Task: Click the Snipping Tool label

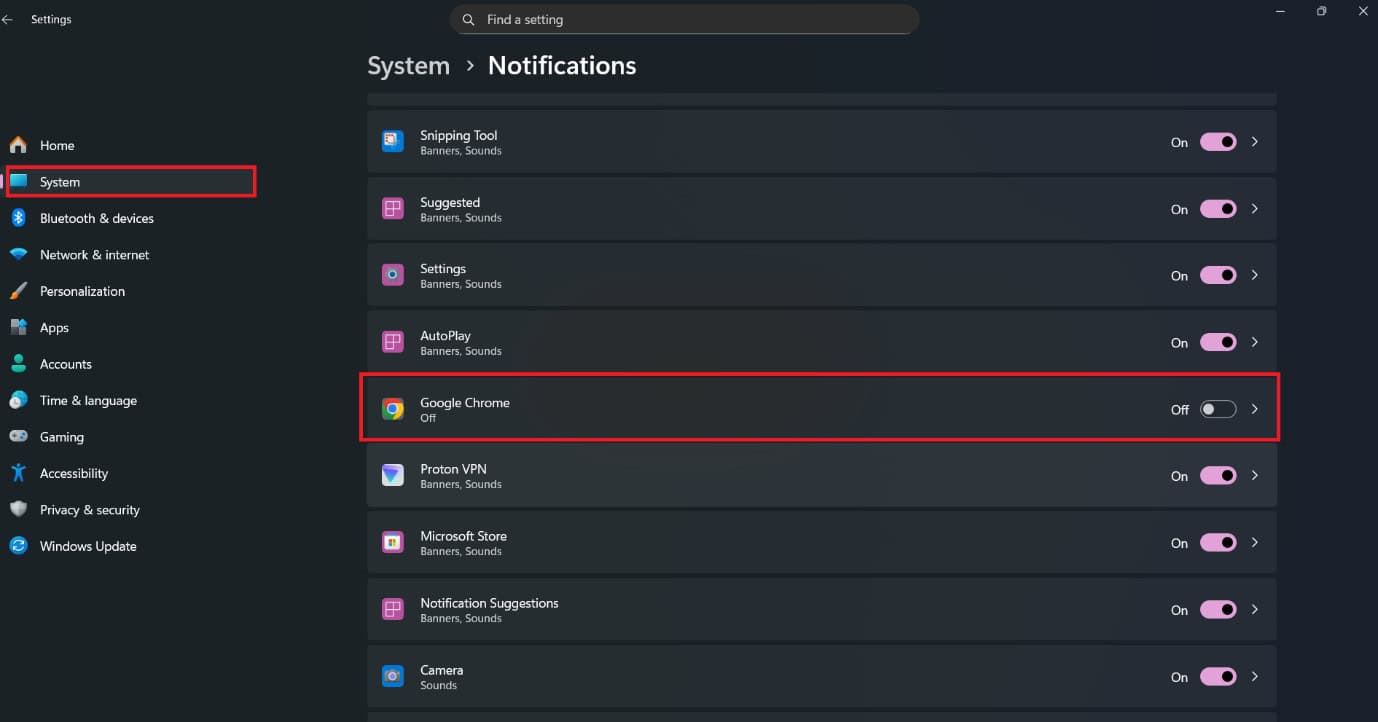Action: point(458,135)
